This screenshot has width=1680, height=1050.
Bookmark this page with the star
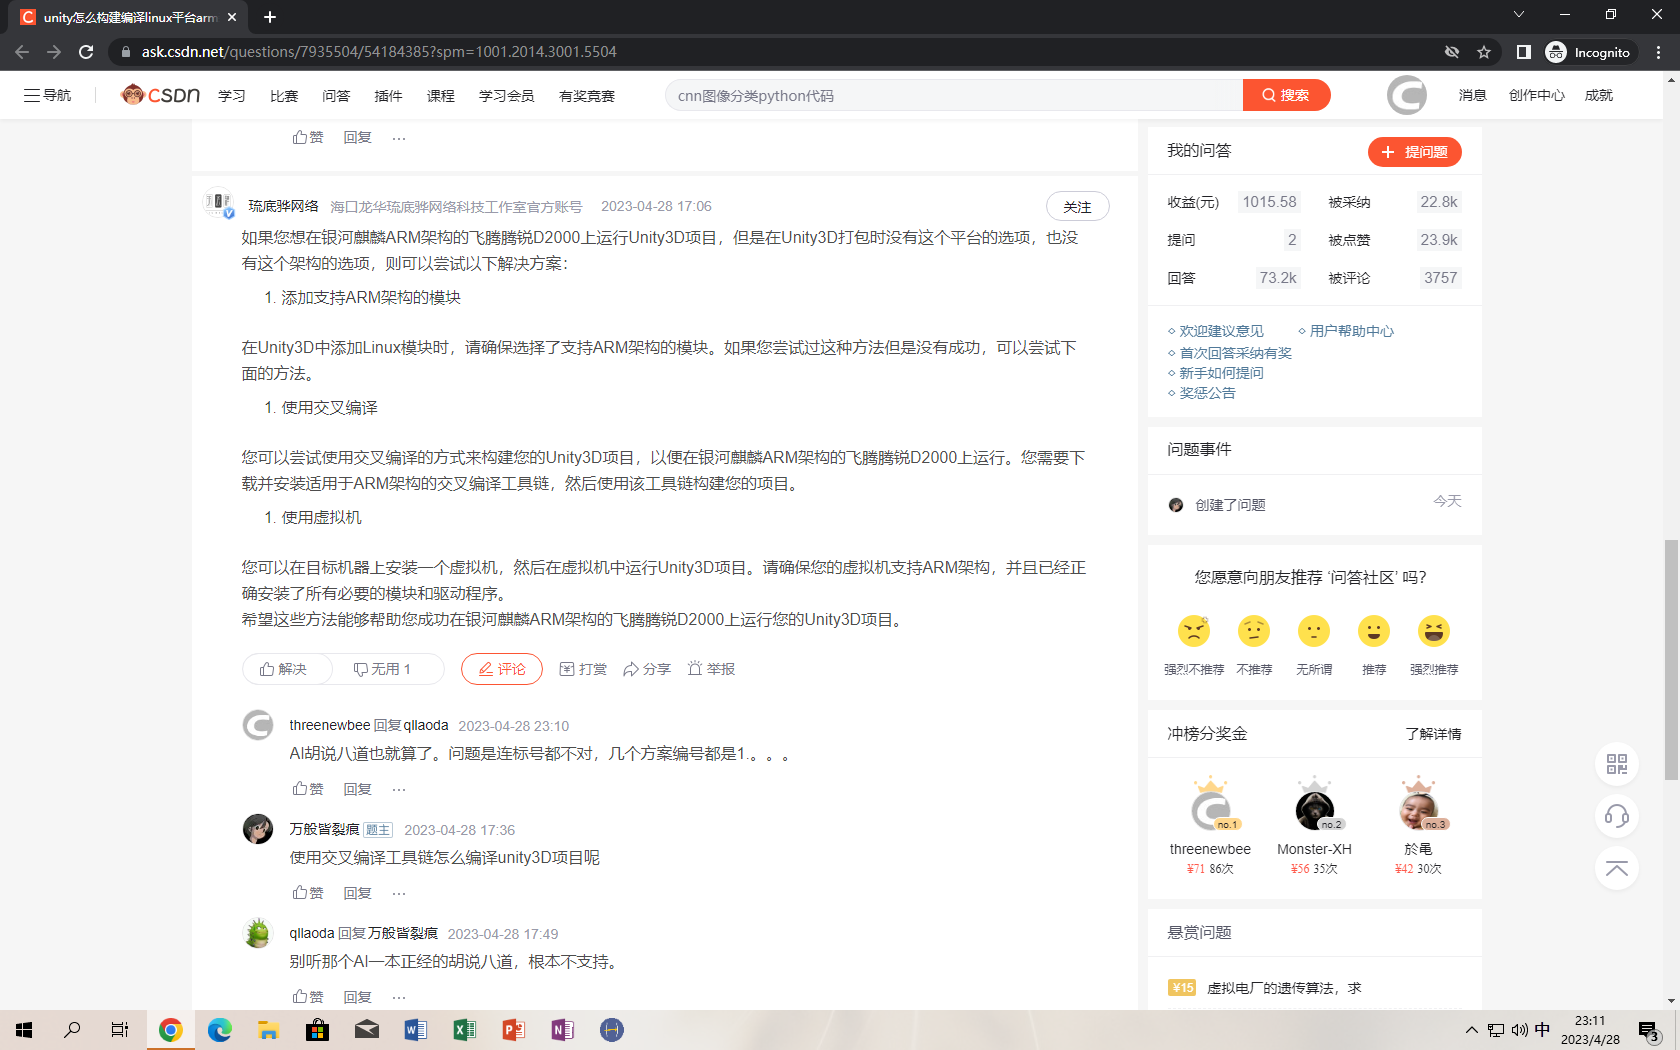[1484, 52]
